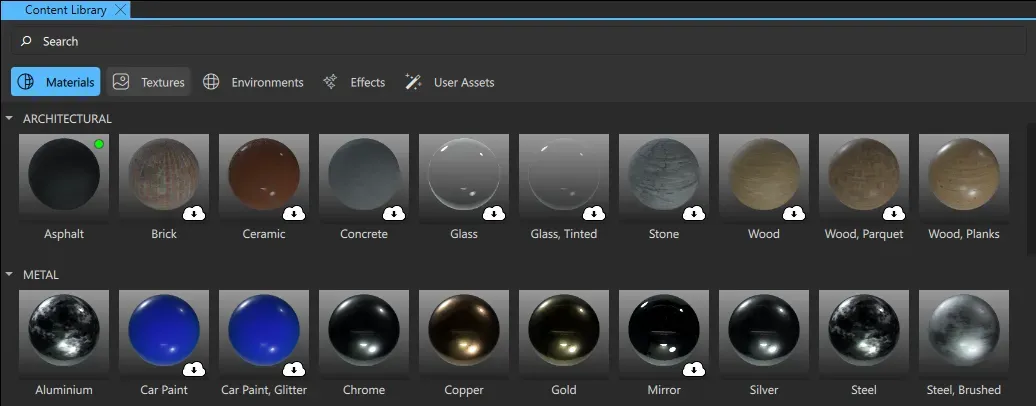The width and height of the screenshot is (1036, 406).
Task: Switch to the Materials tab
Action: pos(56,82)
